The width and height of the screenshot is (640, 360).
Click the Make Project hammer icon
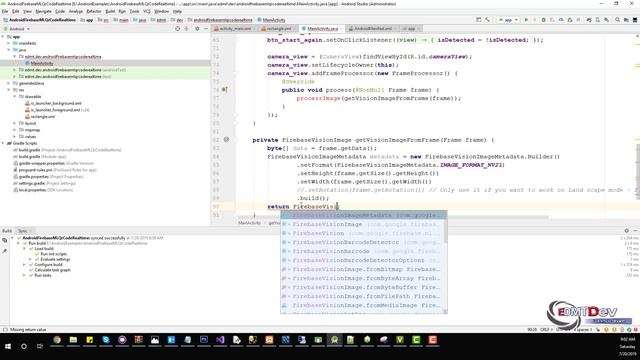487,20
